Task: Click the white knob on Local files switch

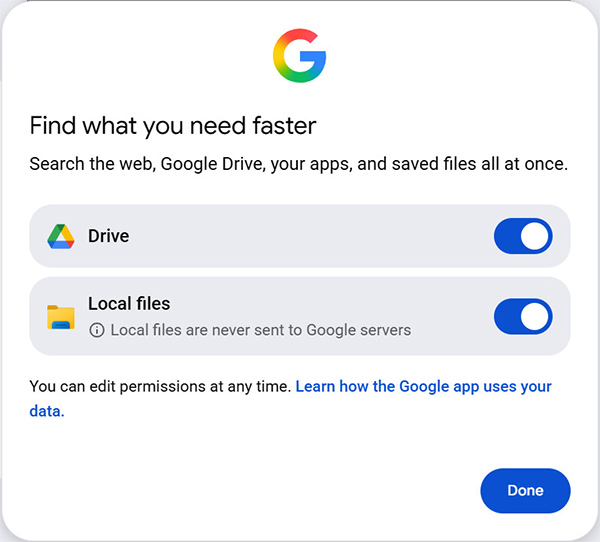Action: [x=535, y=317]
